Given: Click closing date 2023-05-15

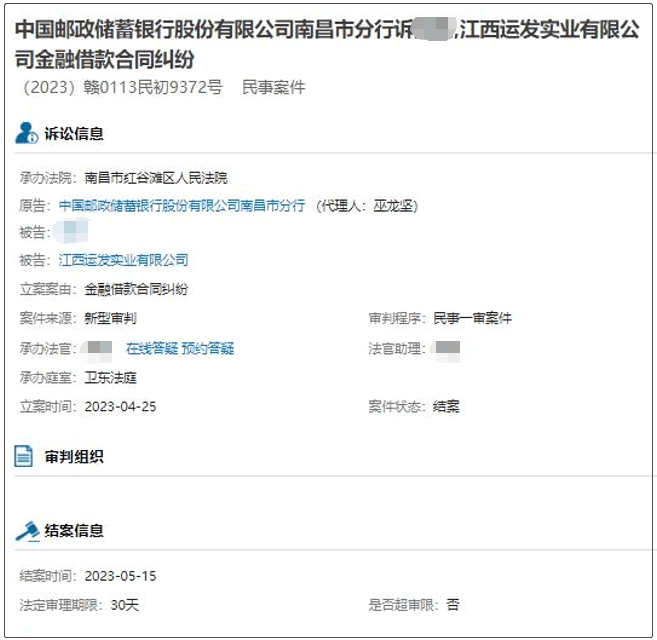Looking at the screenshot, I should pyautogui.click(x=120, y=576).
